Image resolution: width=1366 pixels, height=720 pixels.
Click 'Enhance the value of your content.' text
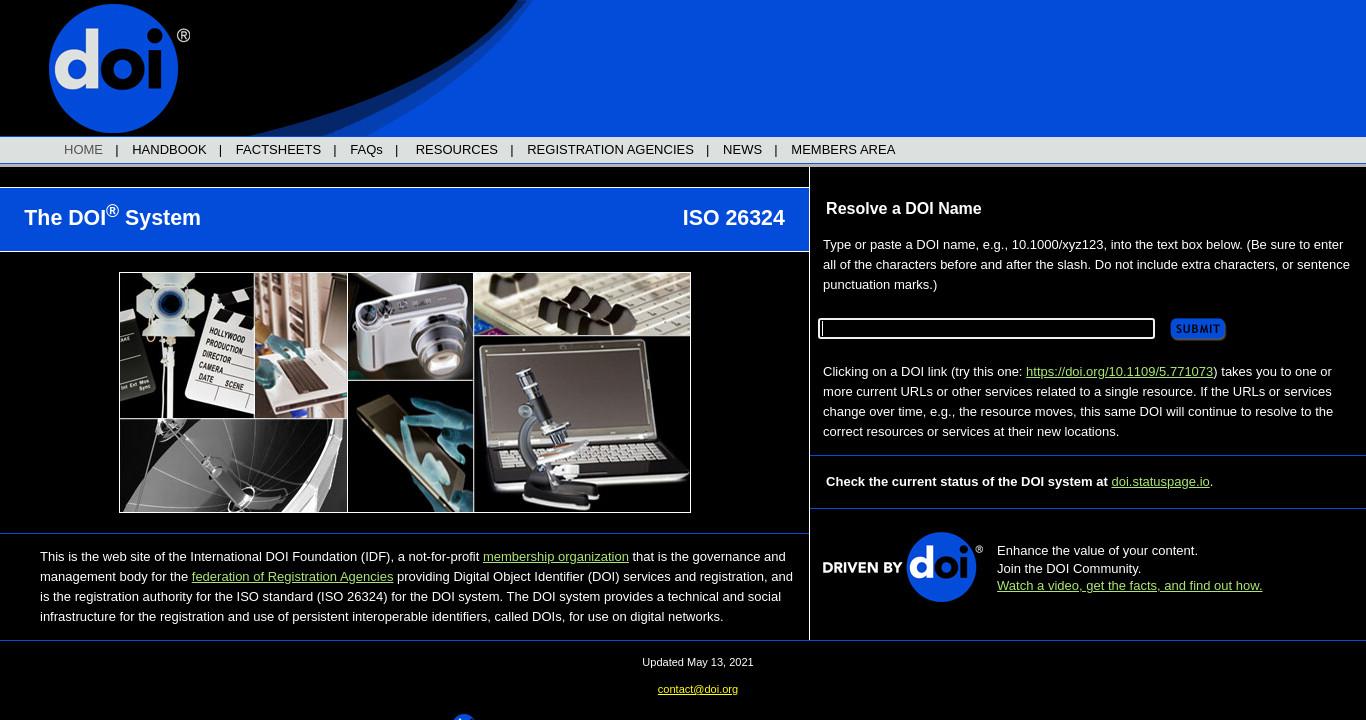1097,551
